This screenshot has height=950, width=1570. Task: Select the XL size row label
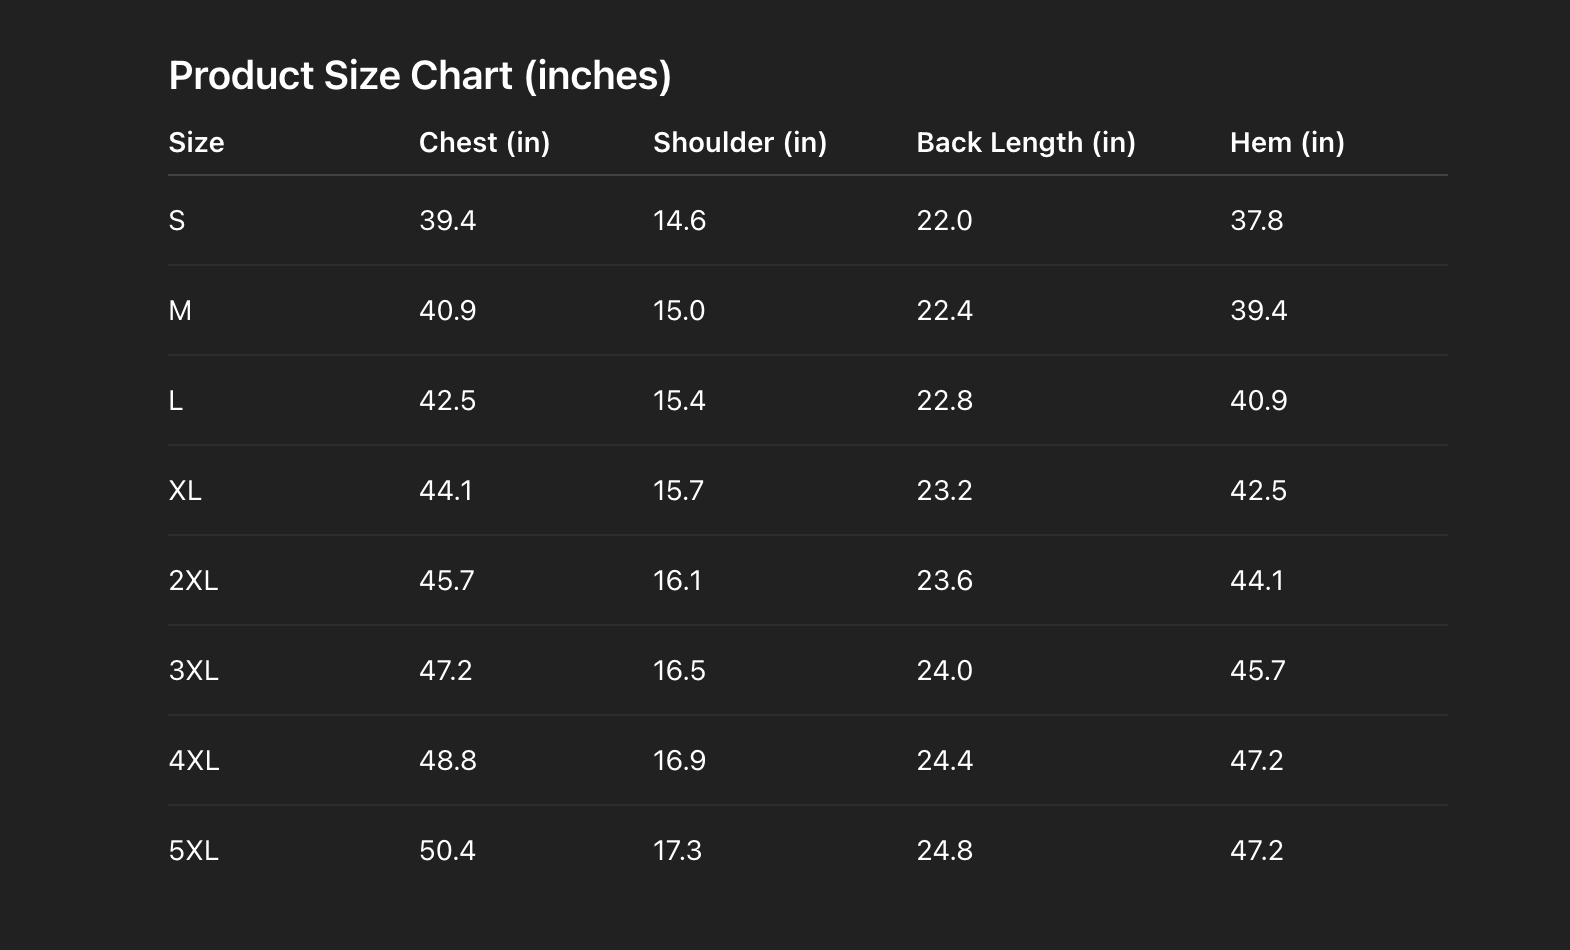pos(185,491)
